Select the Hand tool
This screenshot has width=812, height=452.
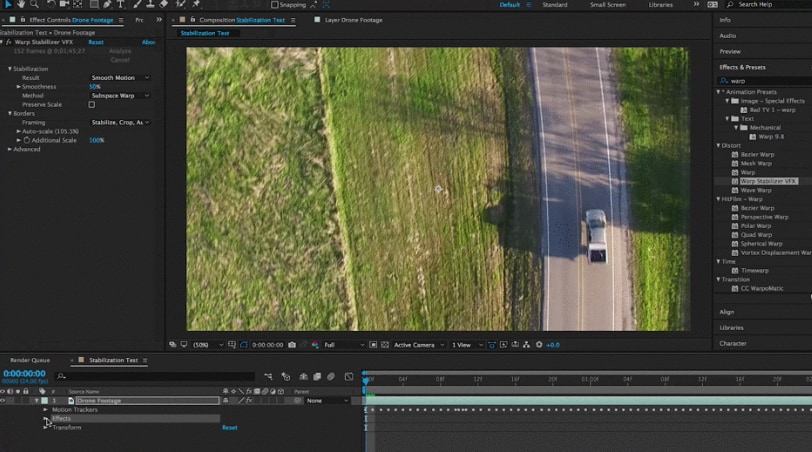21,4
